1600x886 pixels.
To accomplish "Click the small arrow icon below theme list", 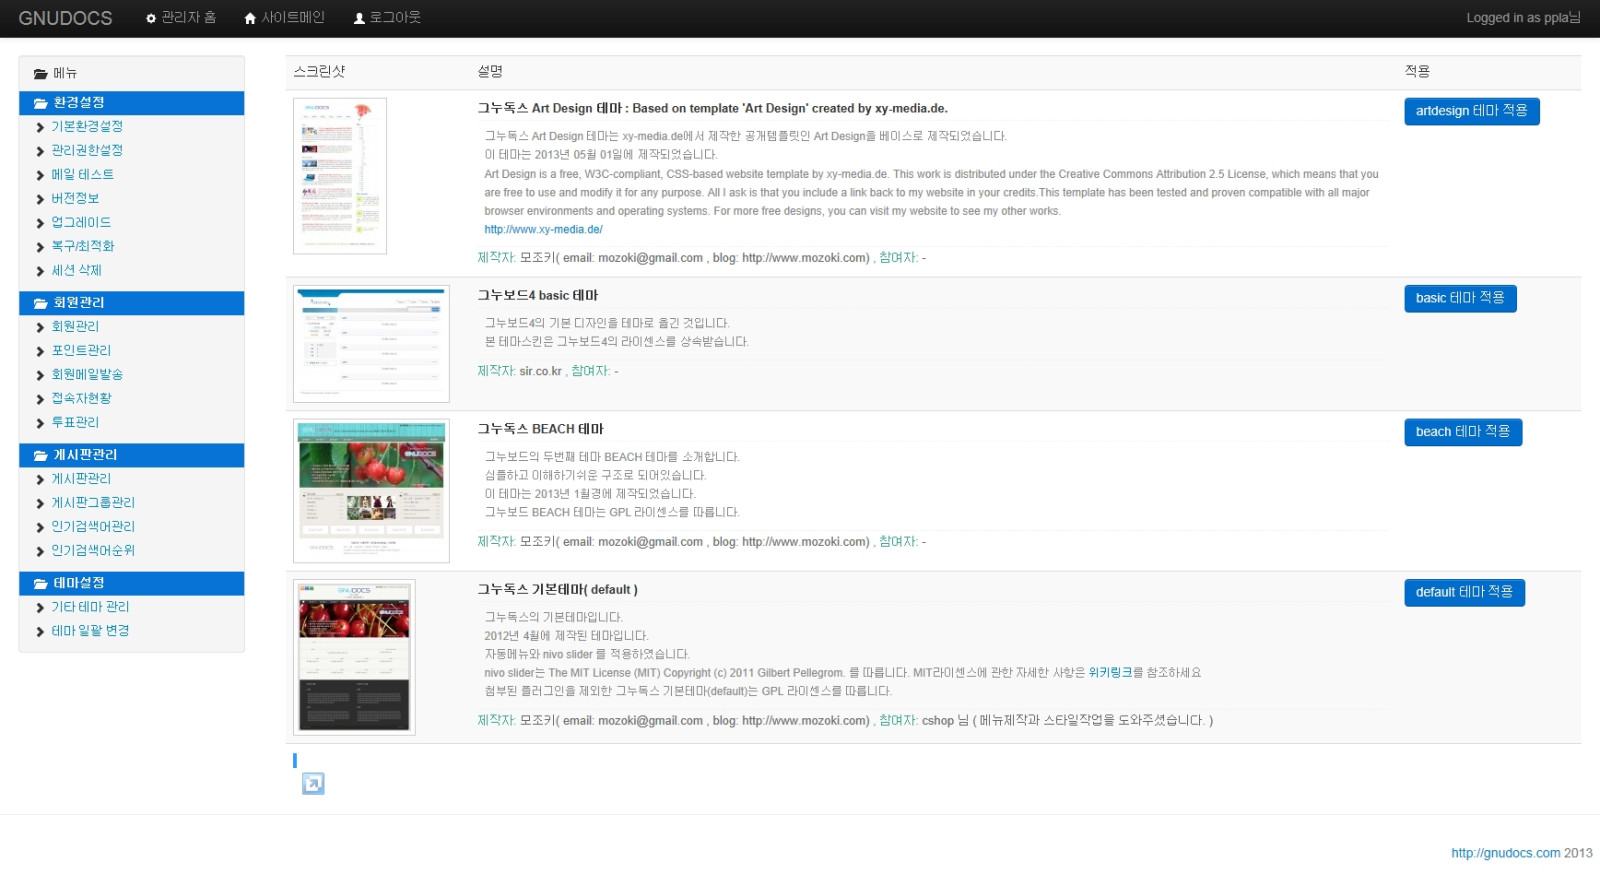I will point(313,784).
